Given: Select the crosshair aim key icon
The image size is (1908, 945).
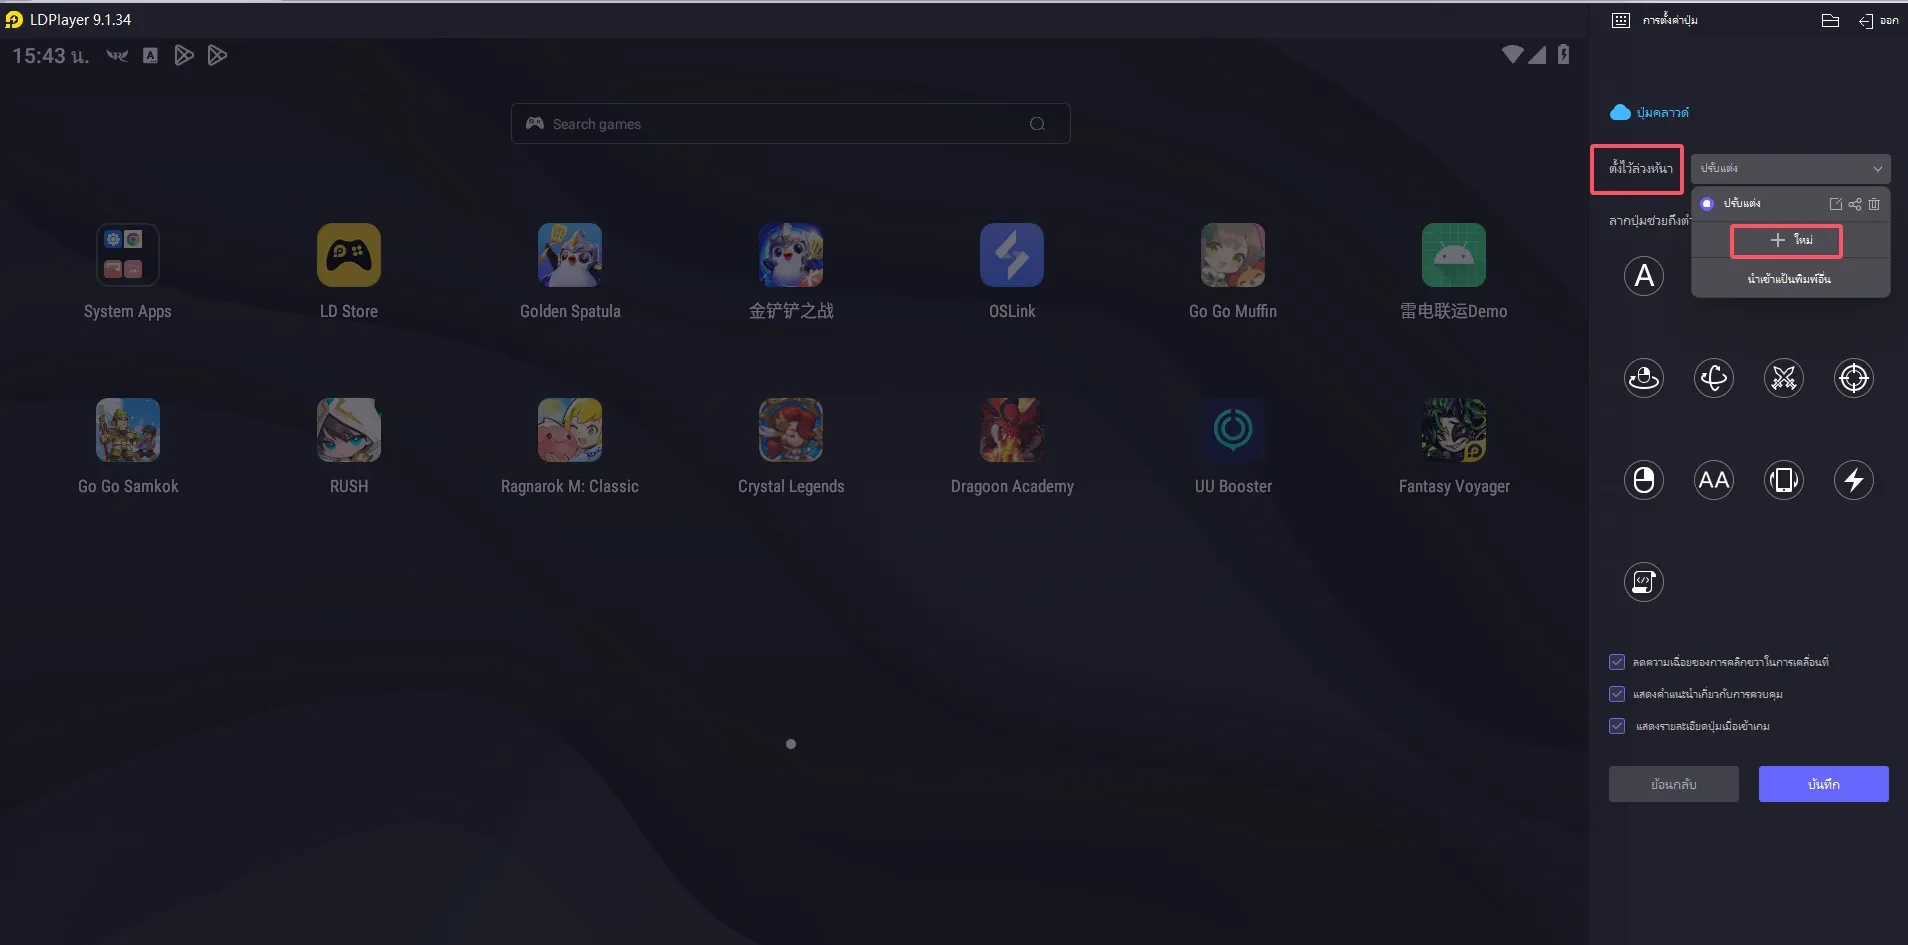Looking at the screenshot, I should (x=1854, y=378).
